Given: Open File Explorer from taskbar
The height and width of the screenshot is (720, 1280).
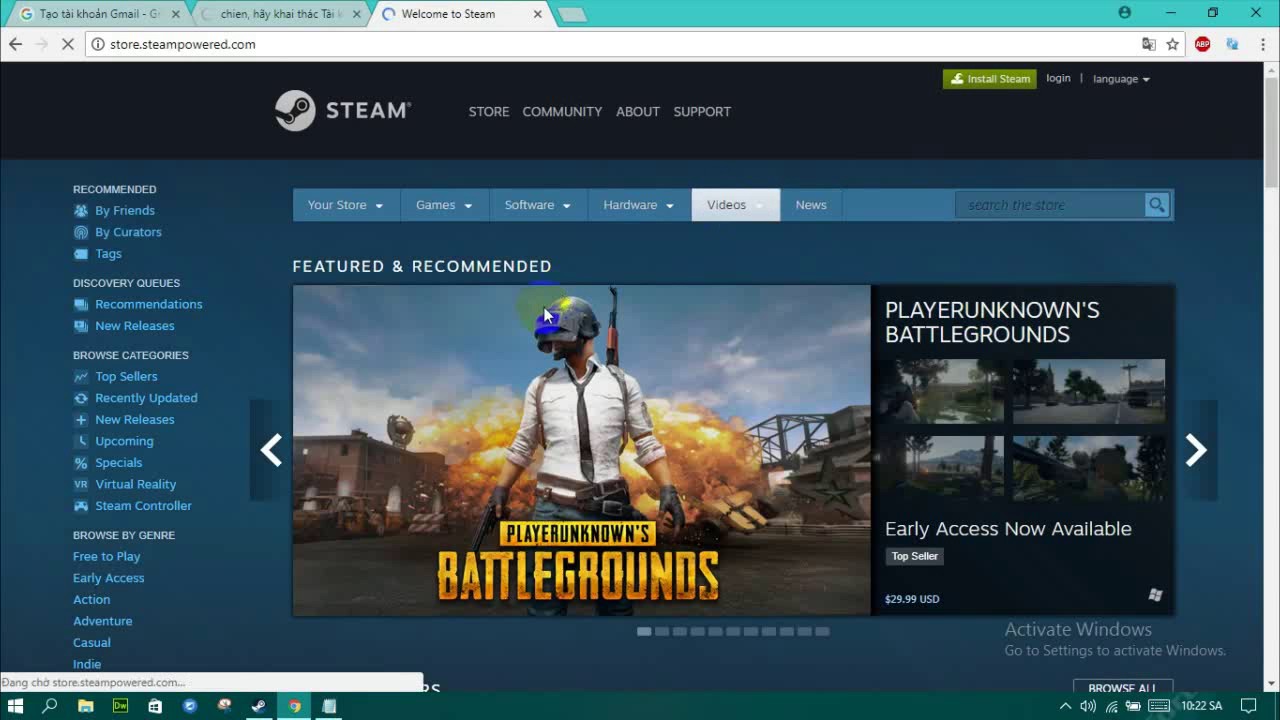Looking at the screenshot, I should (86, 706).
